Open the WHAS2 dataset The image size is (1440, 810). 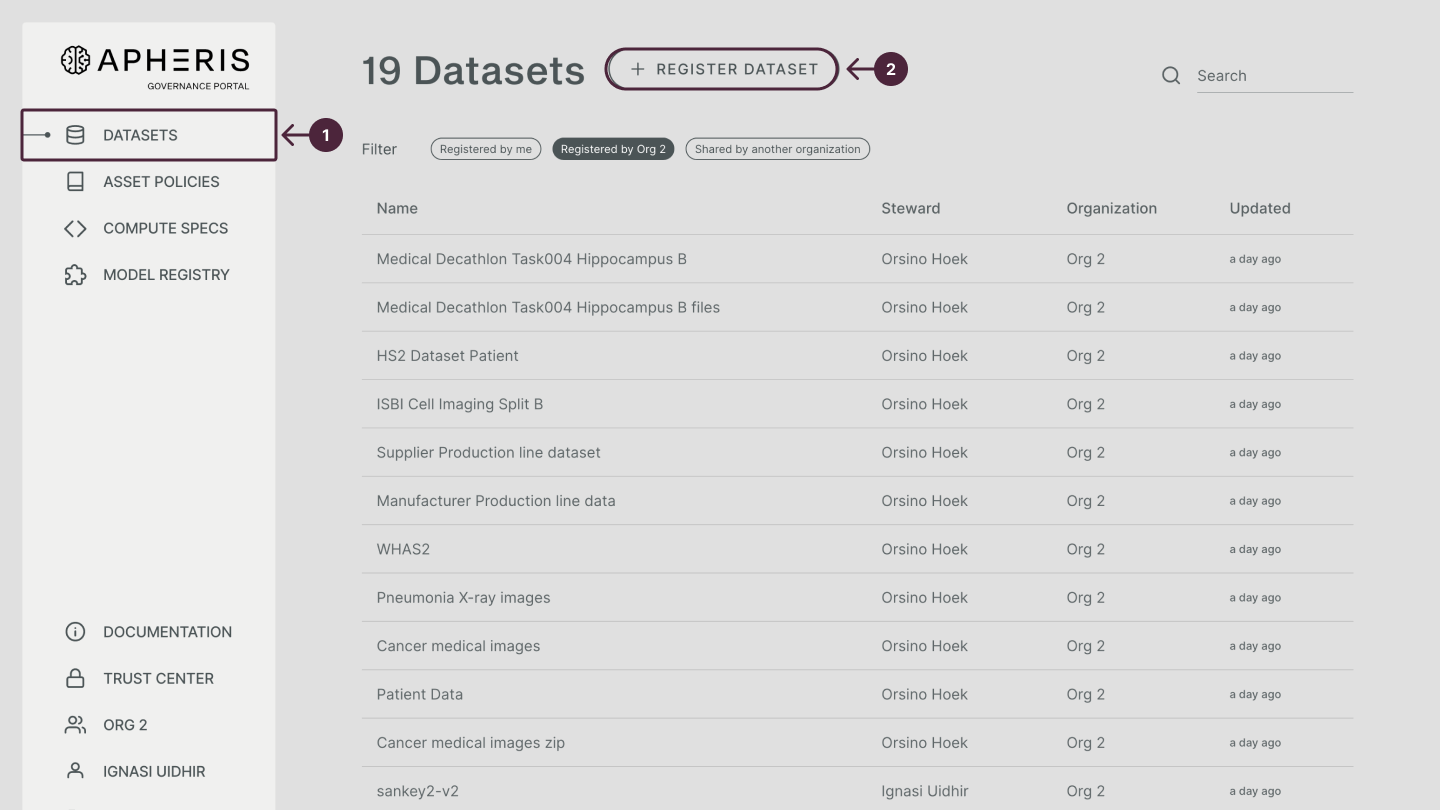click(404, 548)
